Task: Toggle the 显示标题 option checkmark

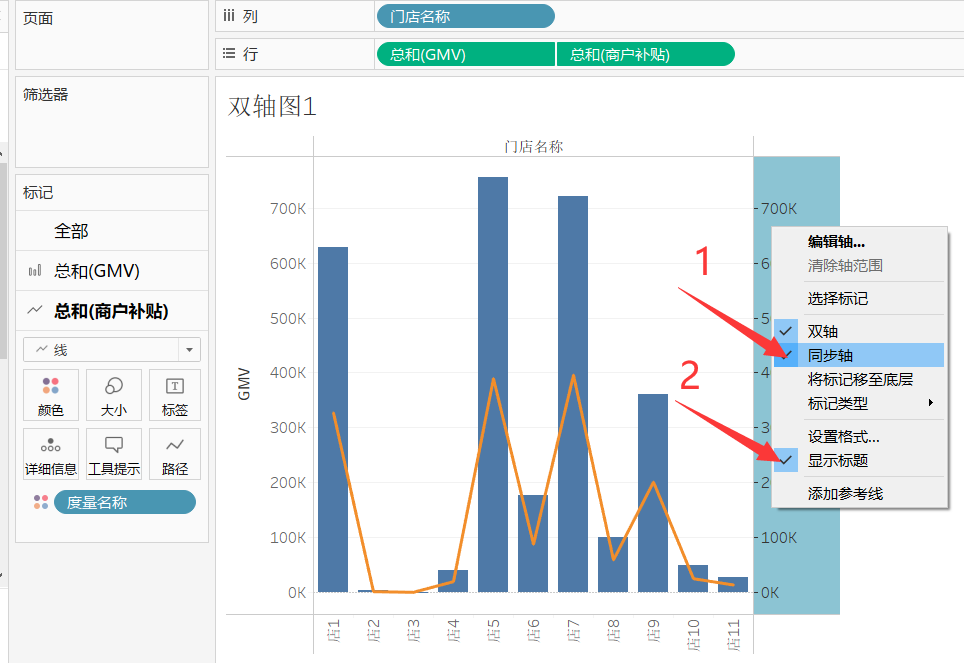Action: pos(785,460)
